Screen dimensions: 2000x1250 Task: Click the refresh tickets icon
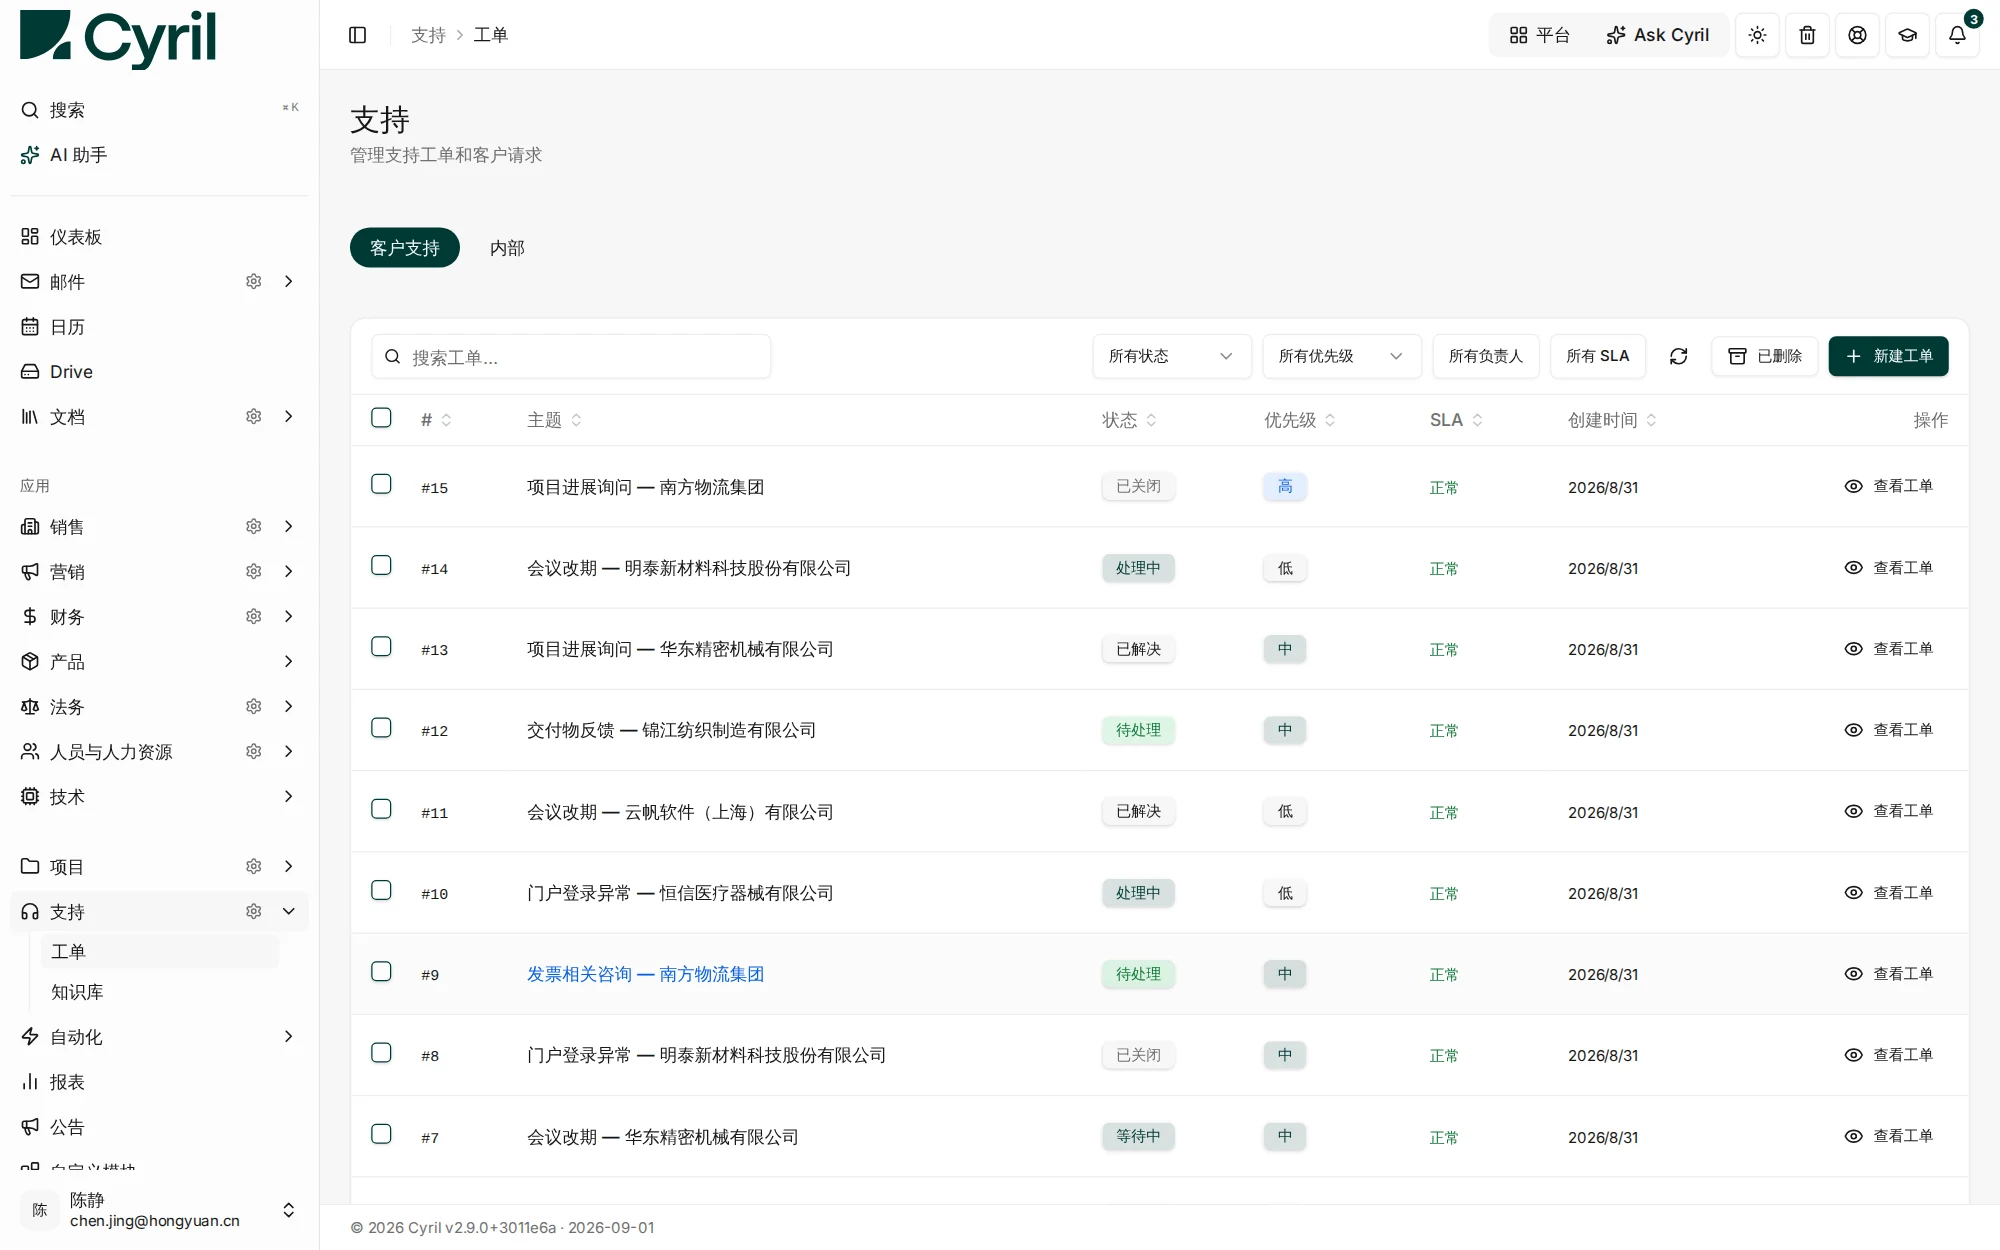click(x=1678, y=356)
